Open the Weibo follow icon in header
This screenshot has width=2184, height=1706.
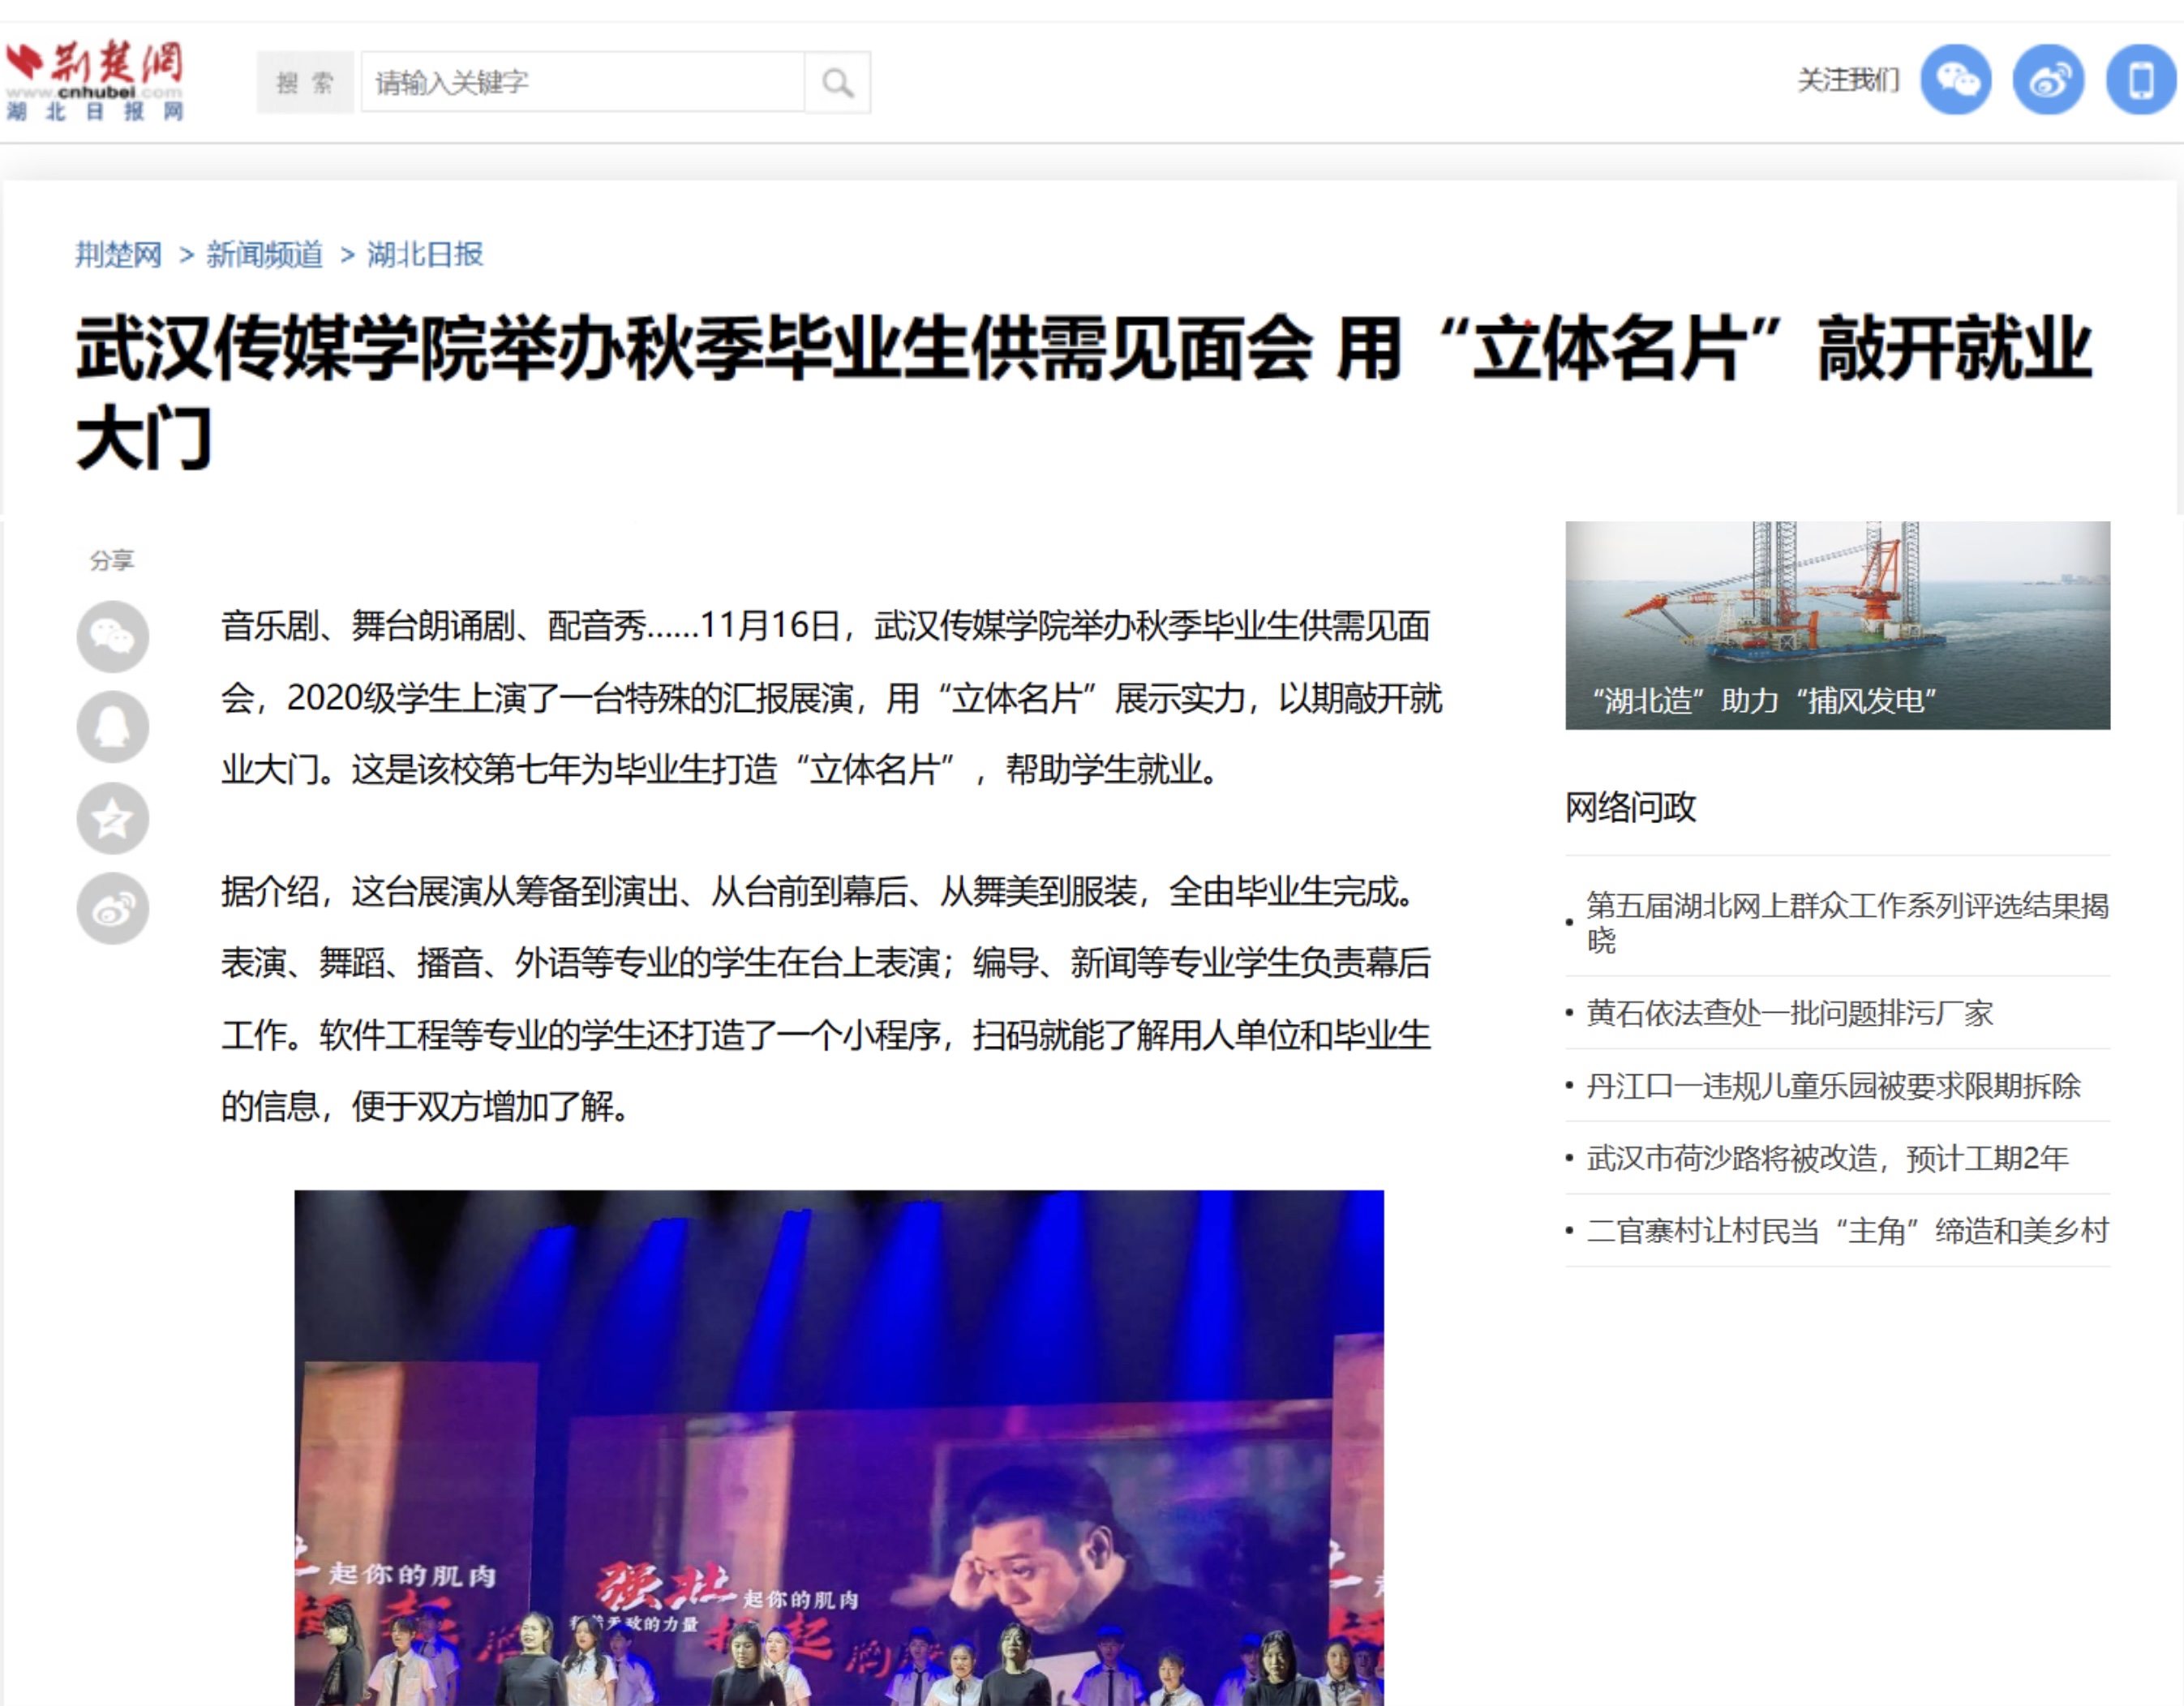coord(2047,80)
